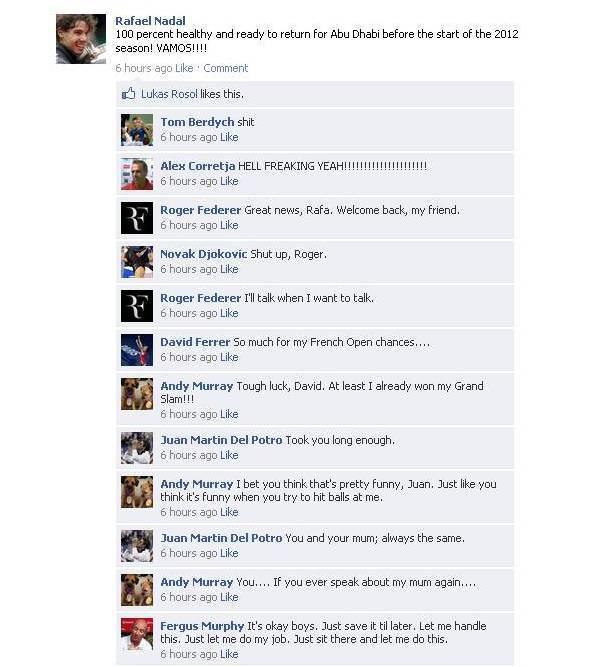Like Novak Djokovic's 'Shut up, Roger' comment

coord(229,269)
